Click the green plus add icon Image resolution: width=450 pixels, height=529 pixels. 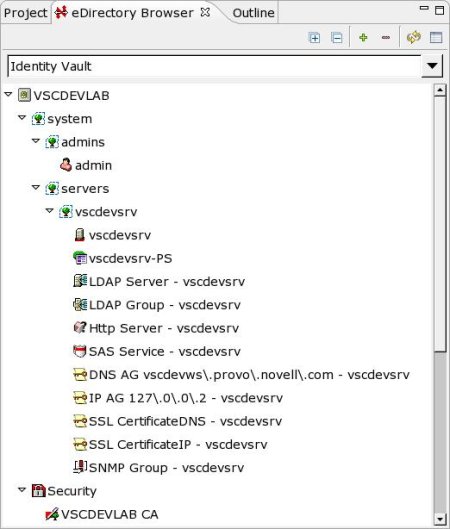(x=363, y=37)
